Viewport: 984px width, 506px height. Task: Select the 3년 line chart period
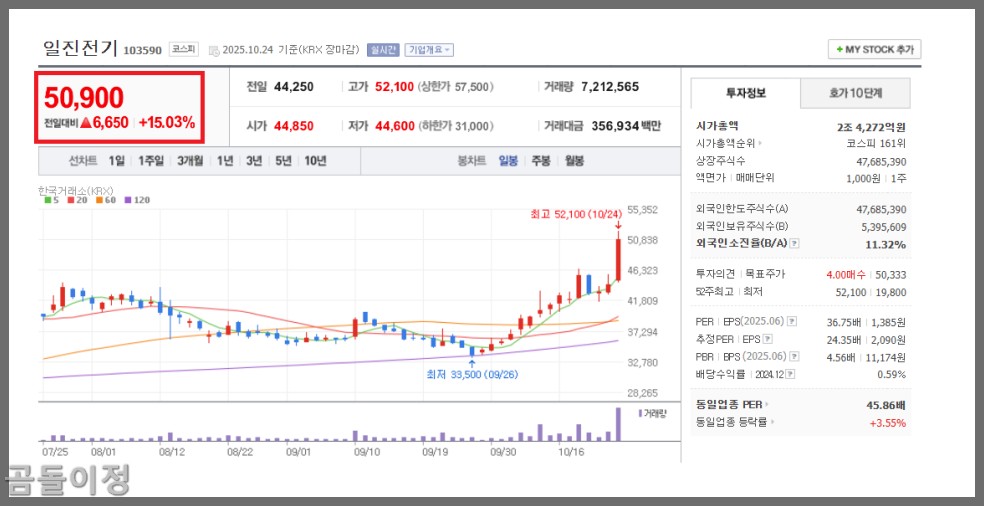click(x=254, y=161)
